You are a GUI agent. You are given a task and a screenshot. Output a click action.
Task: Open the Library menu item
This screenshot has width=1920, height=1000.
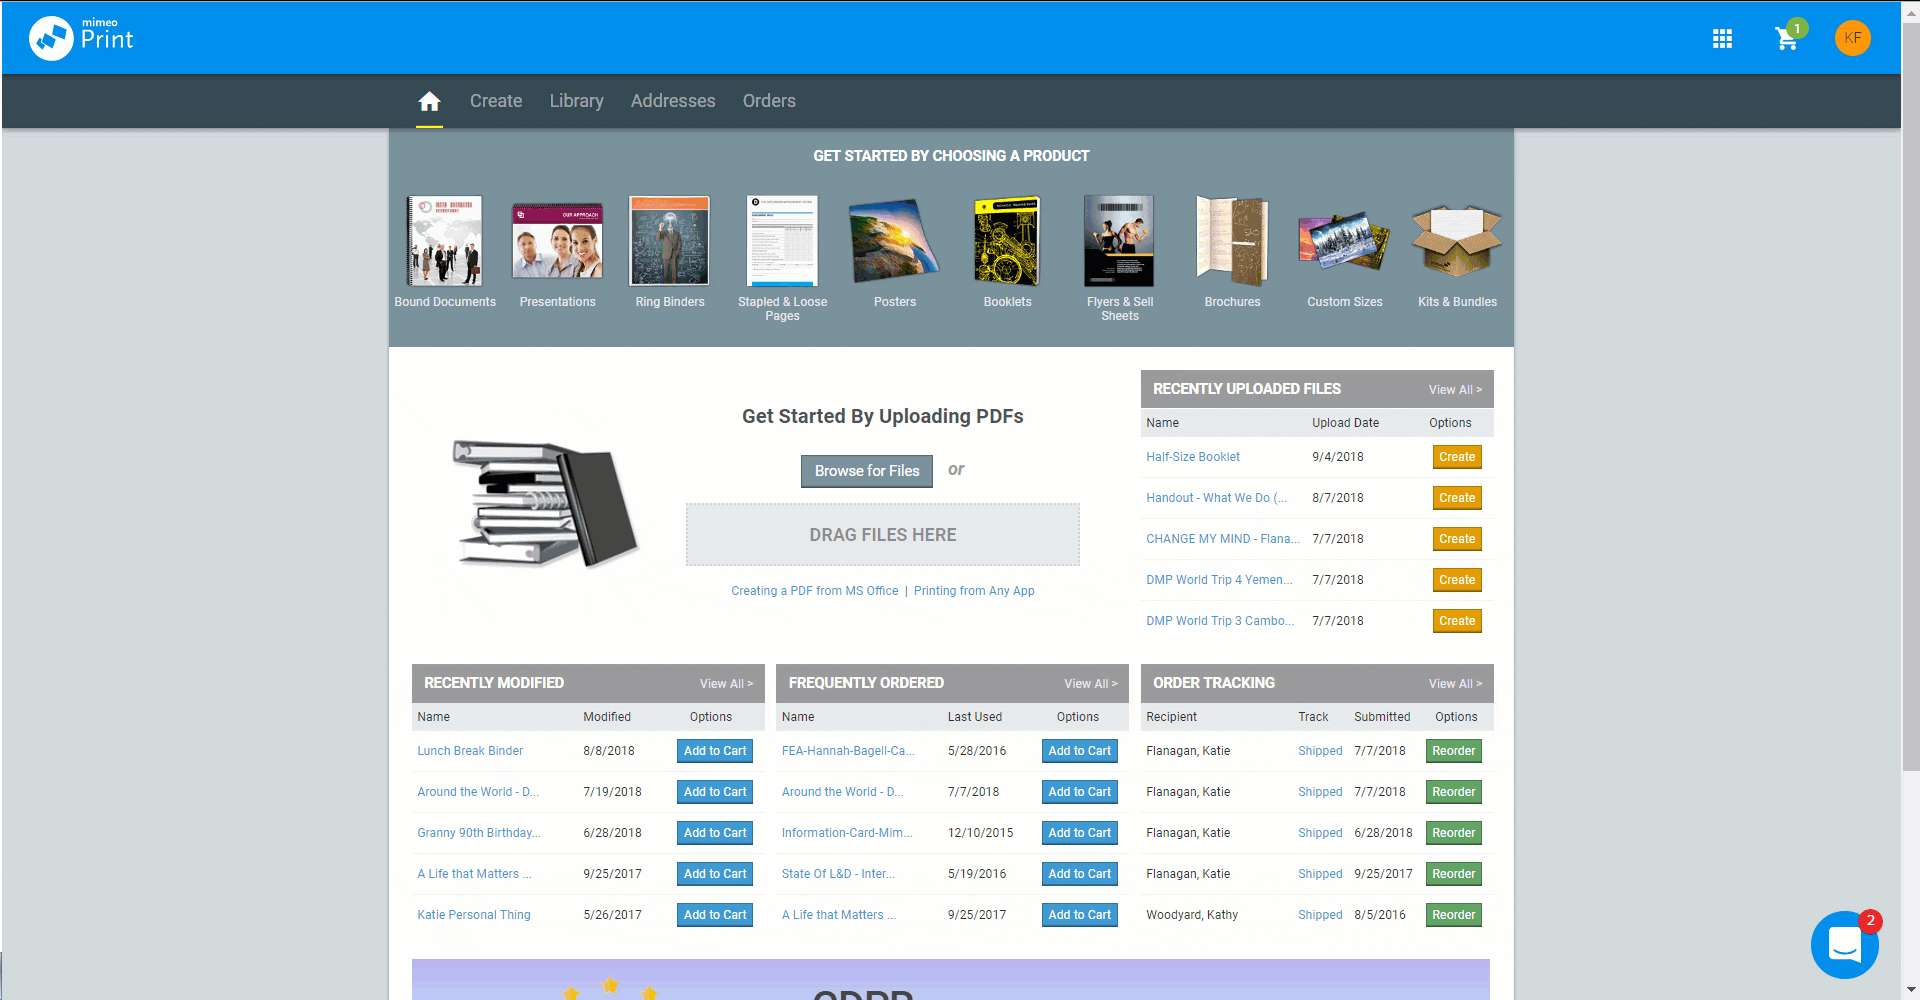point(576,101)
